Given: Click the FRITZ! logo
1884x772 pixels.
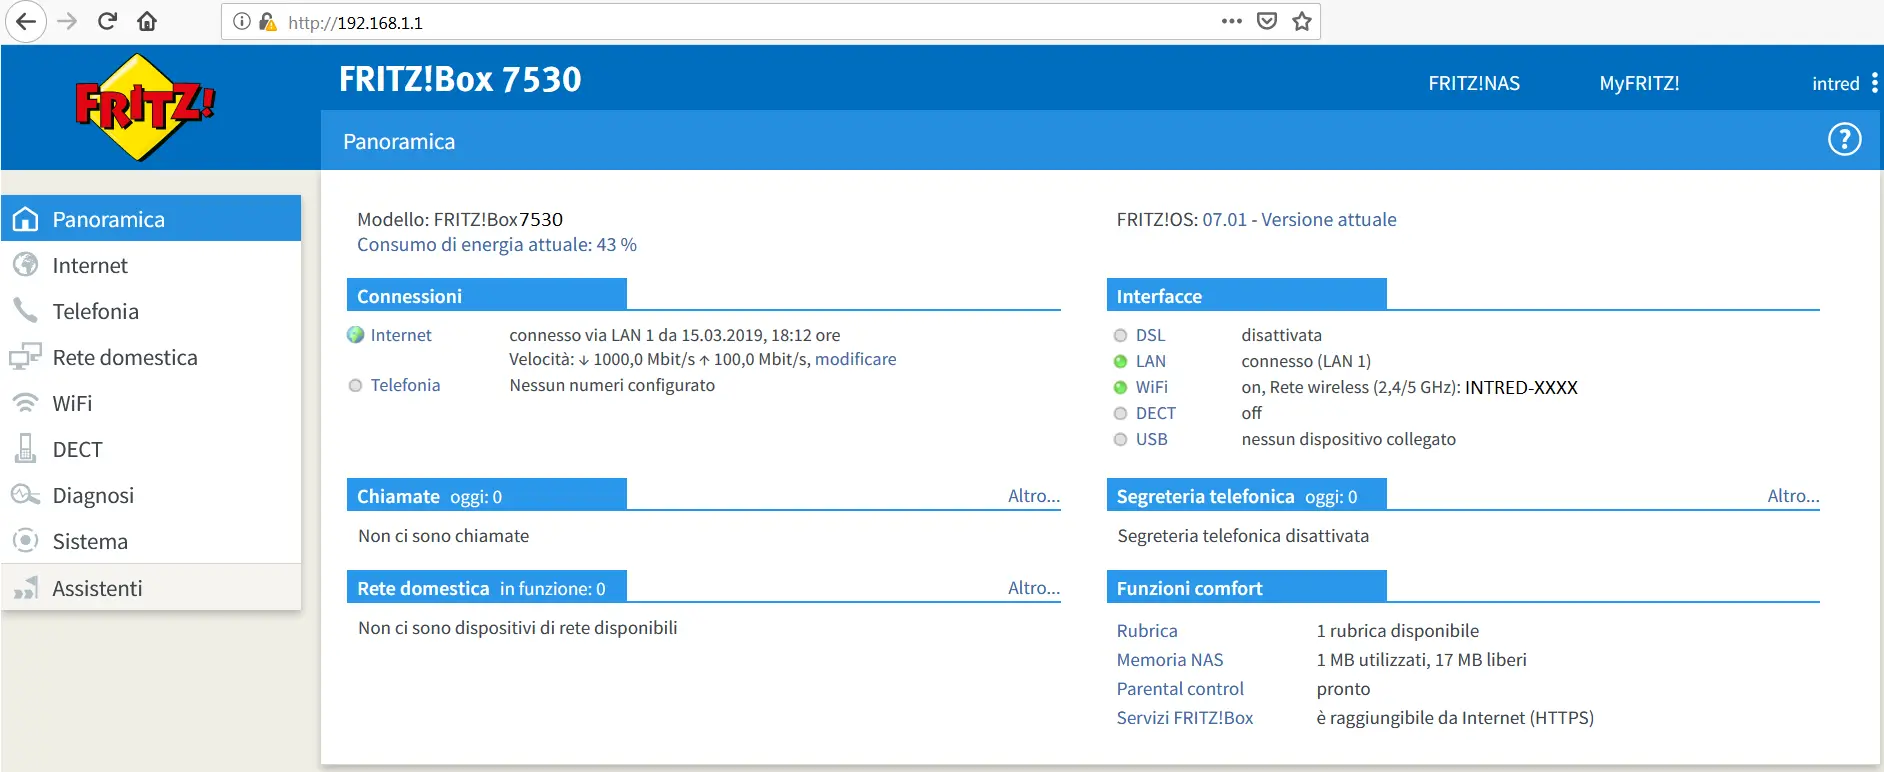Looking at the screenshot, I should pos(145,107).
